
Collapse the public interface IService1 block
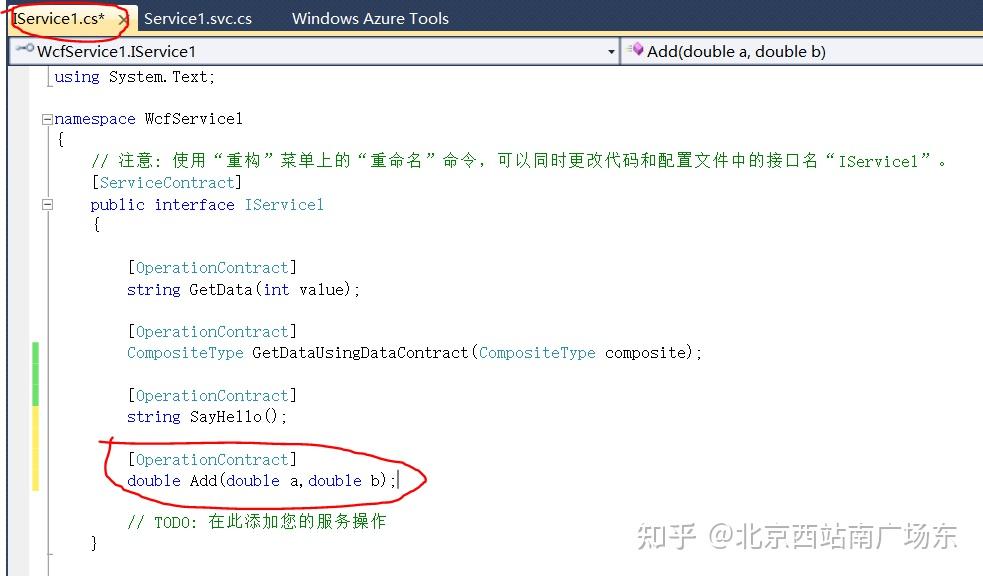[47, 204]
